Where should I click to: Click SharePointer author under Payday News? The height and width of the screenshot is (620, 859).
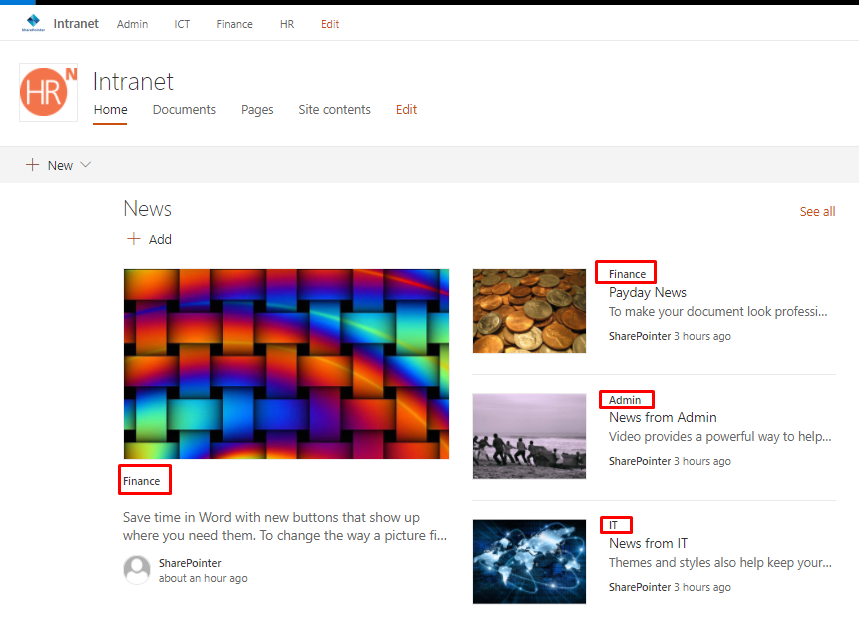tap(640, 336)
